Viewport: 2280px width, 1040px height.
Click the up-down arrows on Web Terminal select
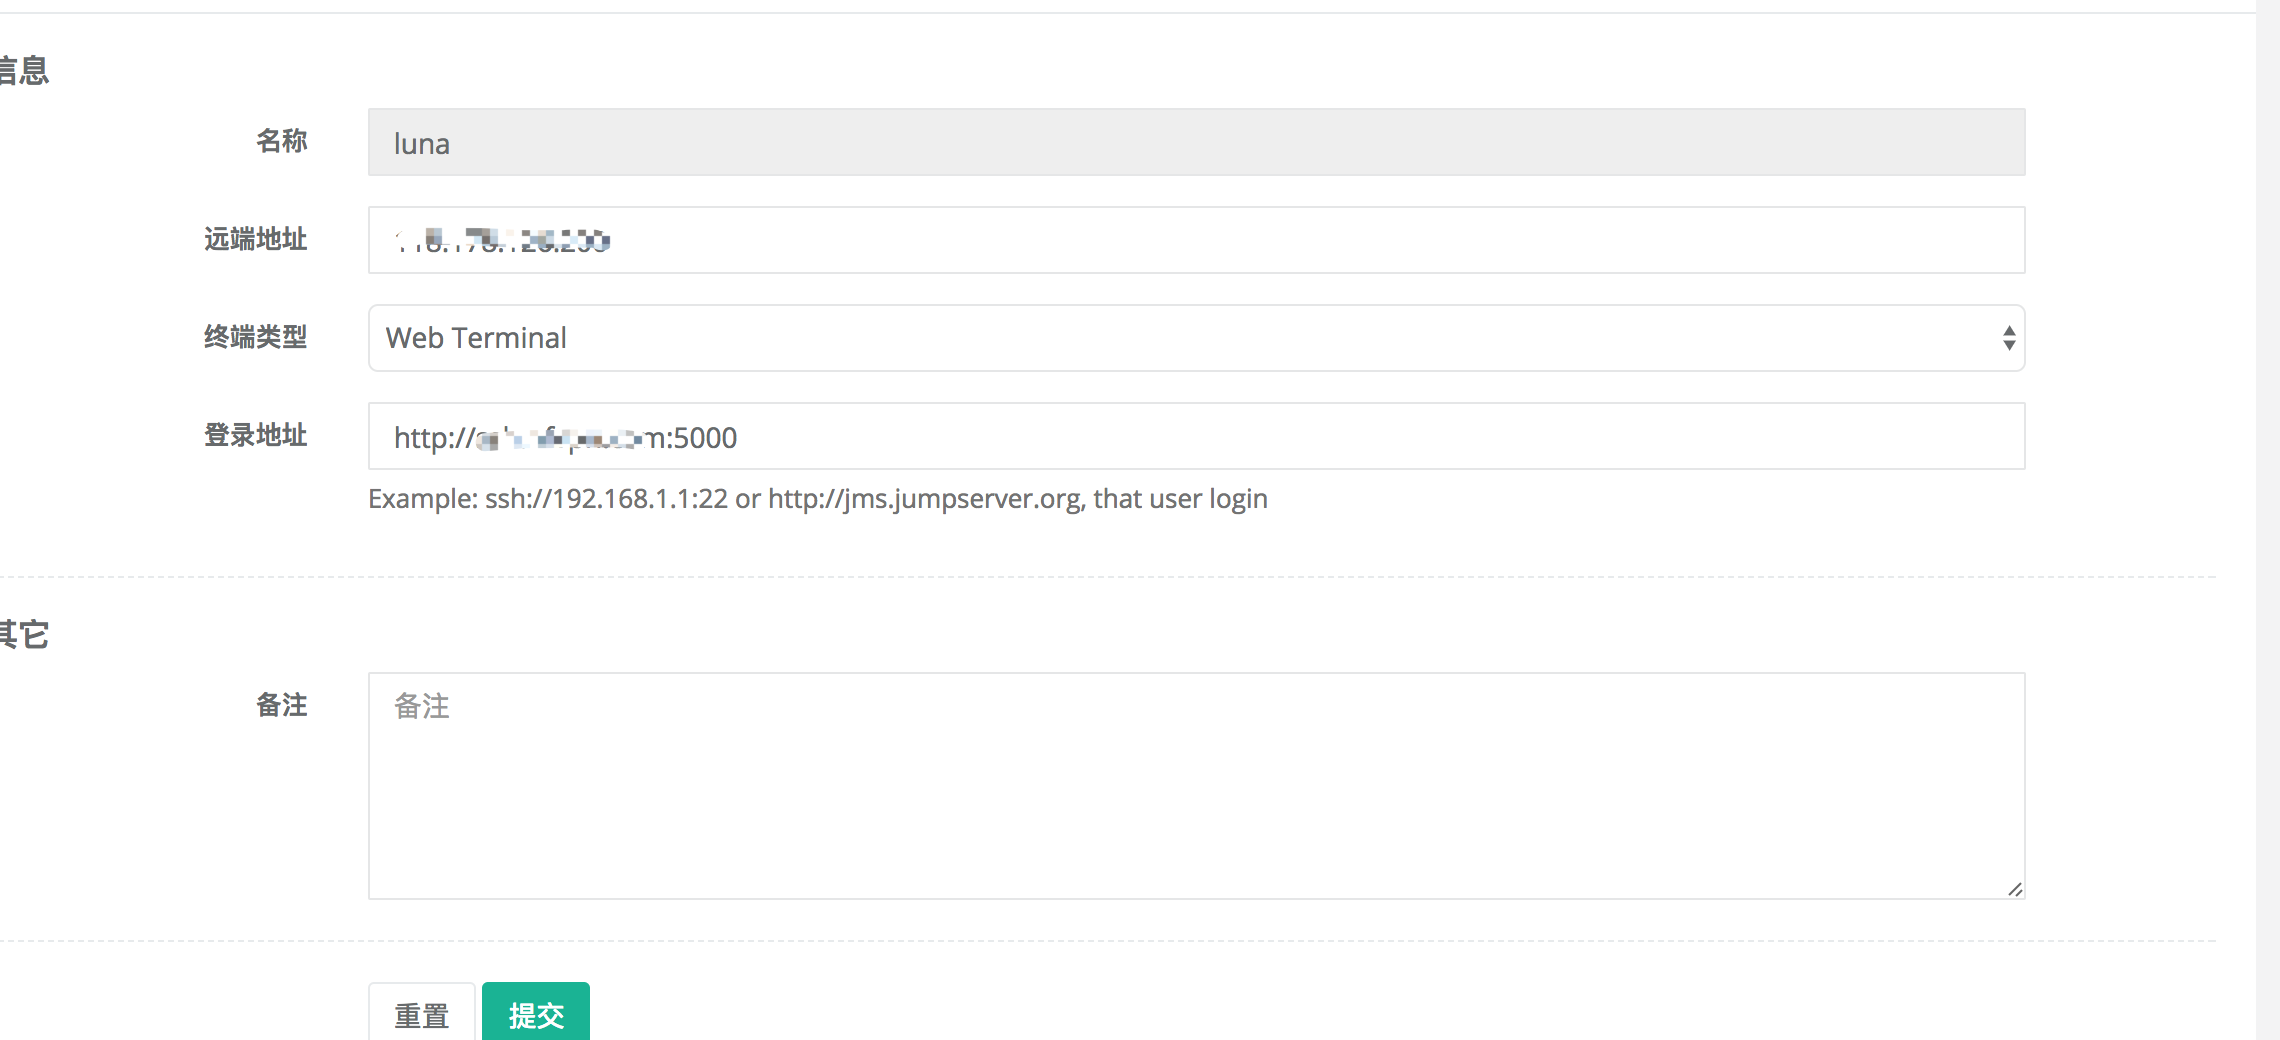click(2009, 338)
